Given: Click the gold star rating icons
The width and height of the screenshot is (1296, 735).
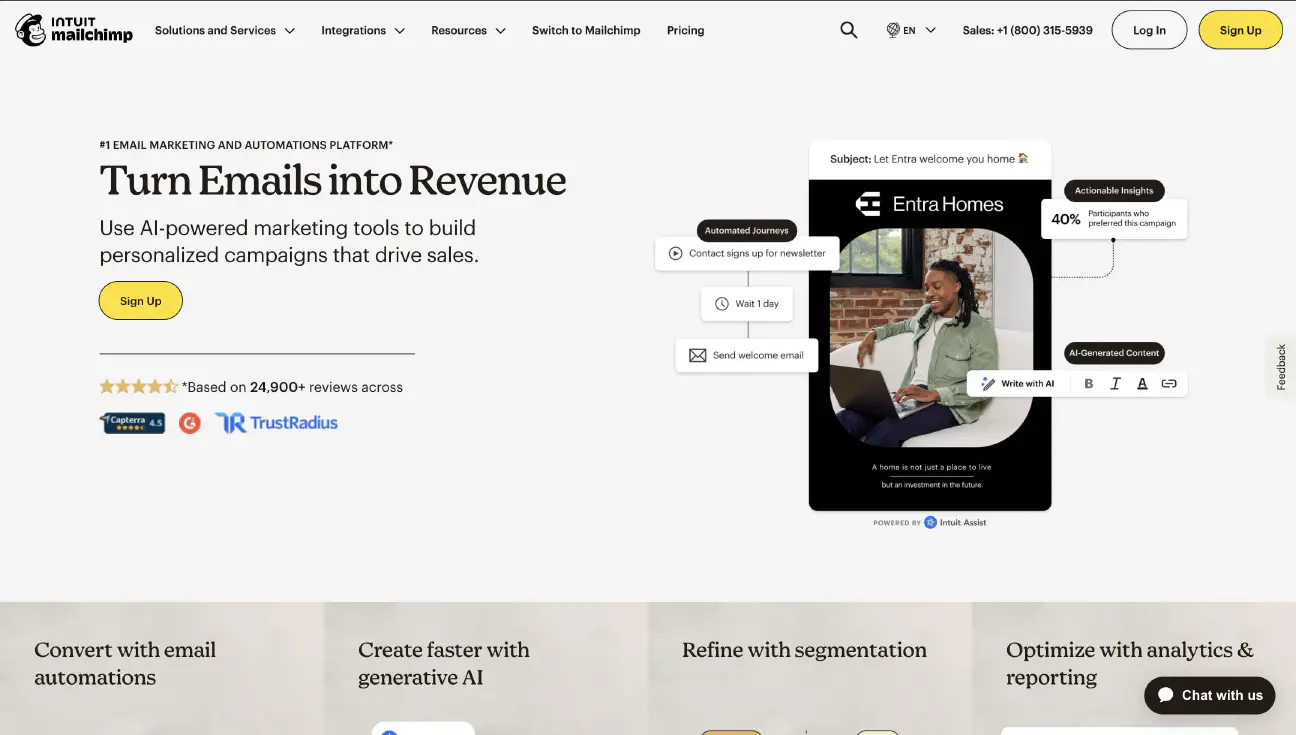Looking at the screenshot, I should click(x=139, y=387).
